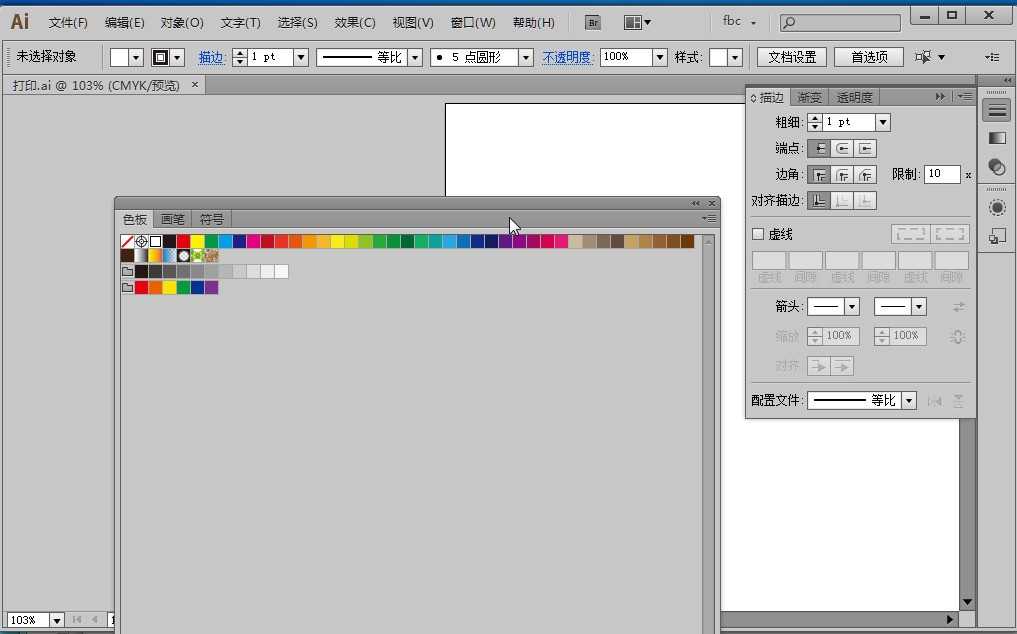Switch to the 画笔 tab

coord(172,219)
